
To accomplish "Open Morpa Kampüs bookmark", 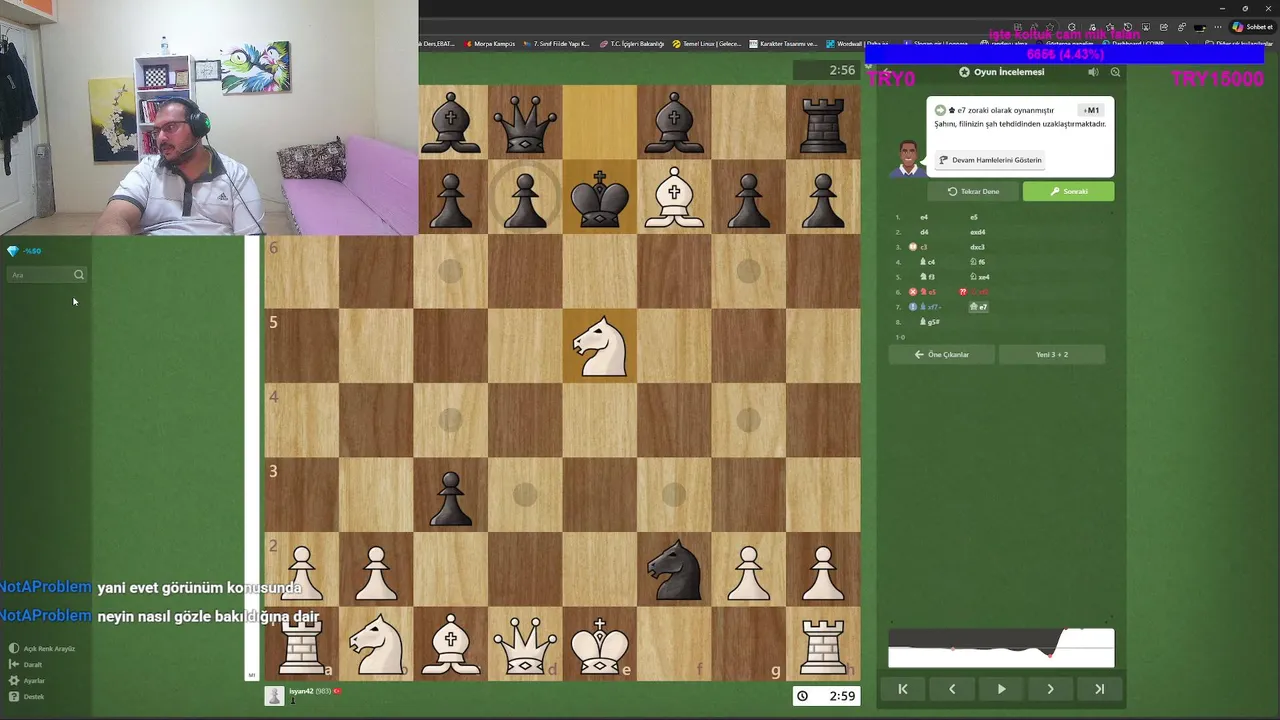I will [489, 44].
